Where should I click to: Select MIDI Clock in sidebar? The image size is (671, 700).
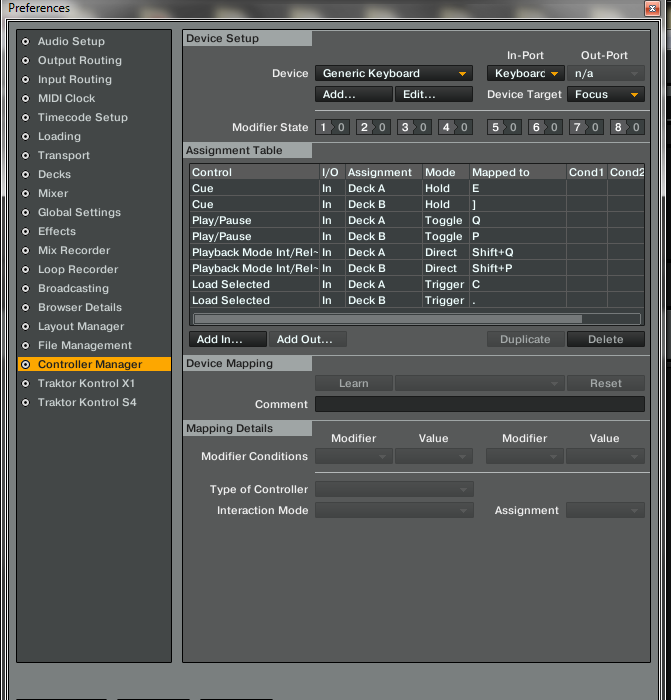(x=66, y=98)
